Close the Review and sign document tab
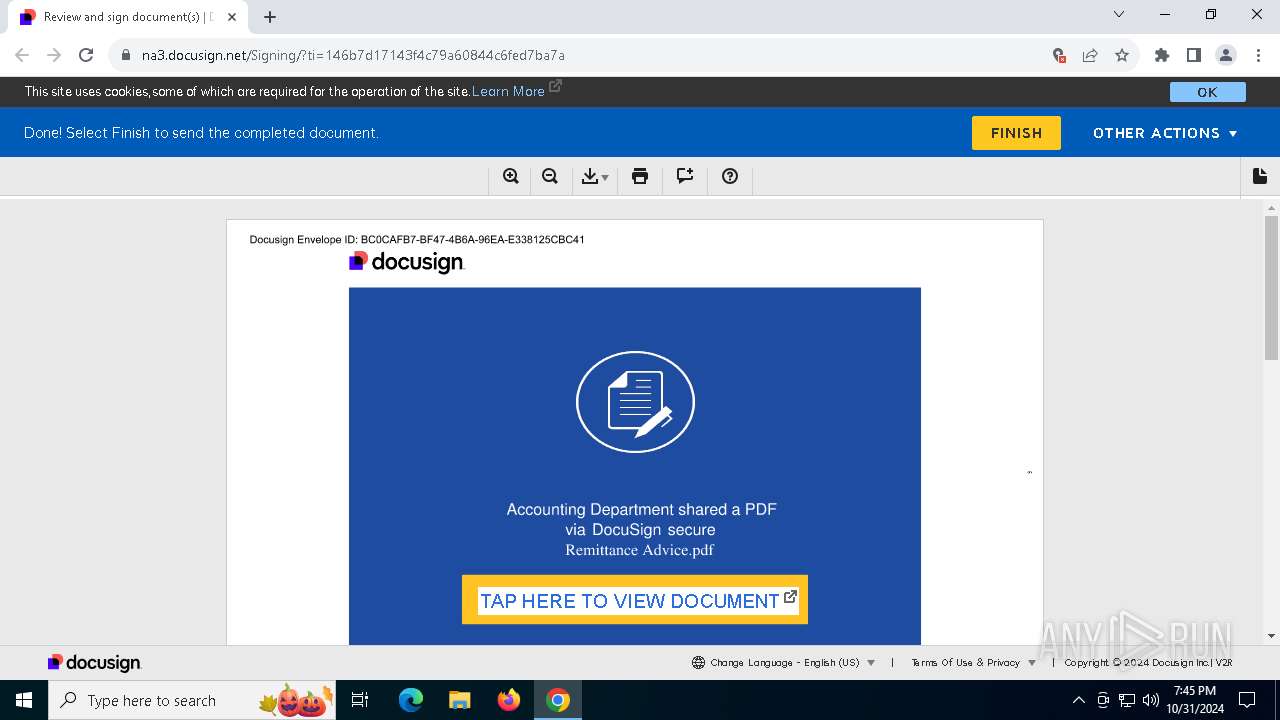 pos(232,17)
